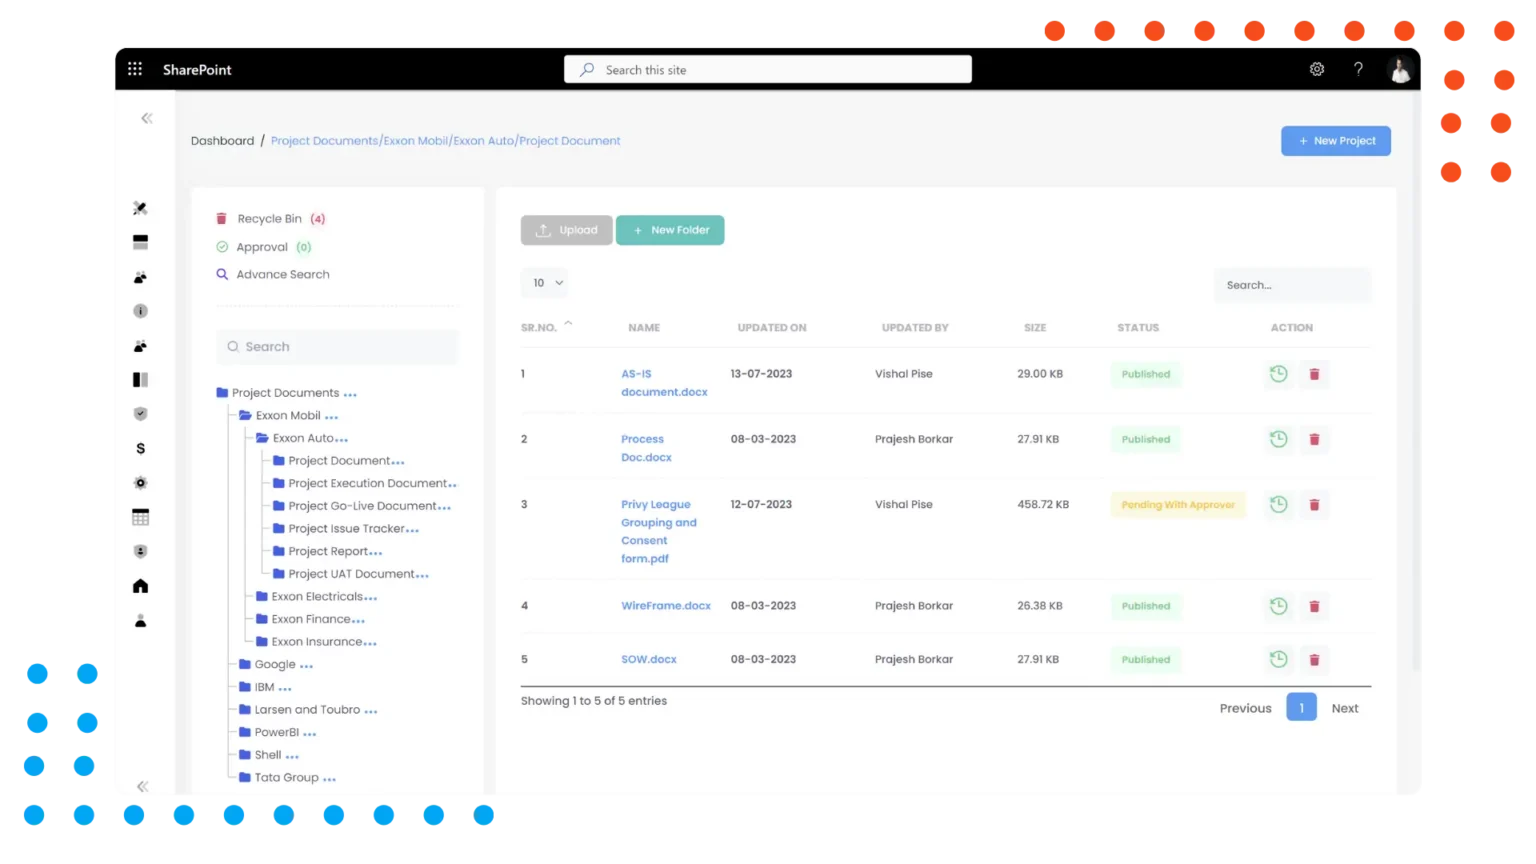Viewport: 1536px width, 864px height.
Task: Click the Project Documents breadcrumb path
Action: coord(445,141)
